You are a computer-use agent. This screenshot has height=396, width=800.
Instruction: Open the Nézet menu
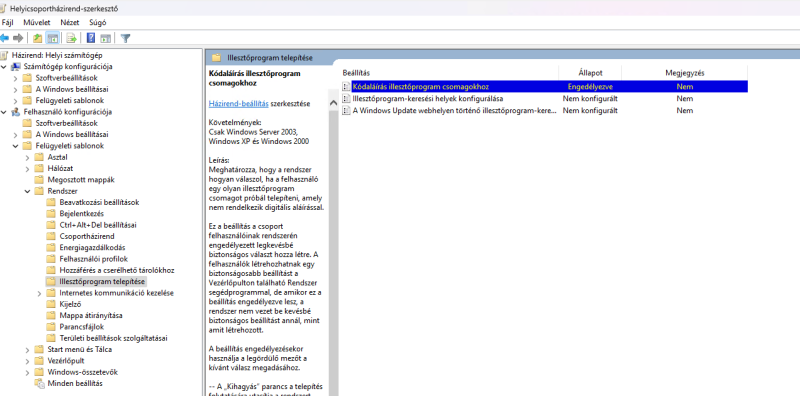click(x=70, y=22)
